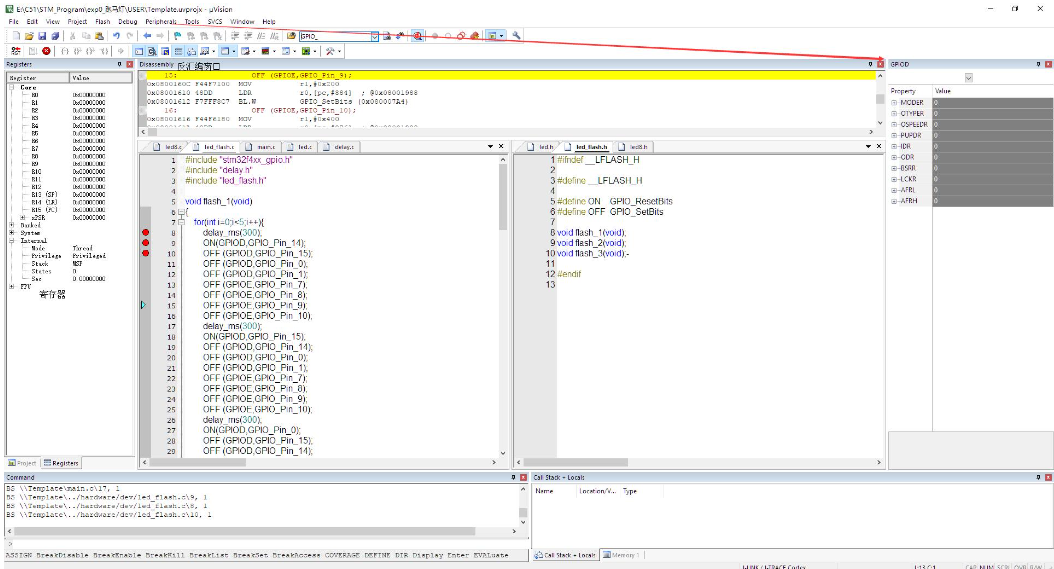Open File menu
This screenshot has width=1054, height=569.
coord(13,22)
